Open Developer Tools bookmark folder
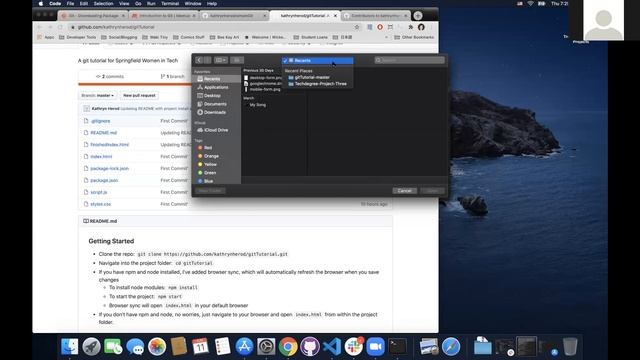This screenshot has width=640, height=360. click(x=78, y=37)
